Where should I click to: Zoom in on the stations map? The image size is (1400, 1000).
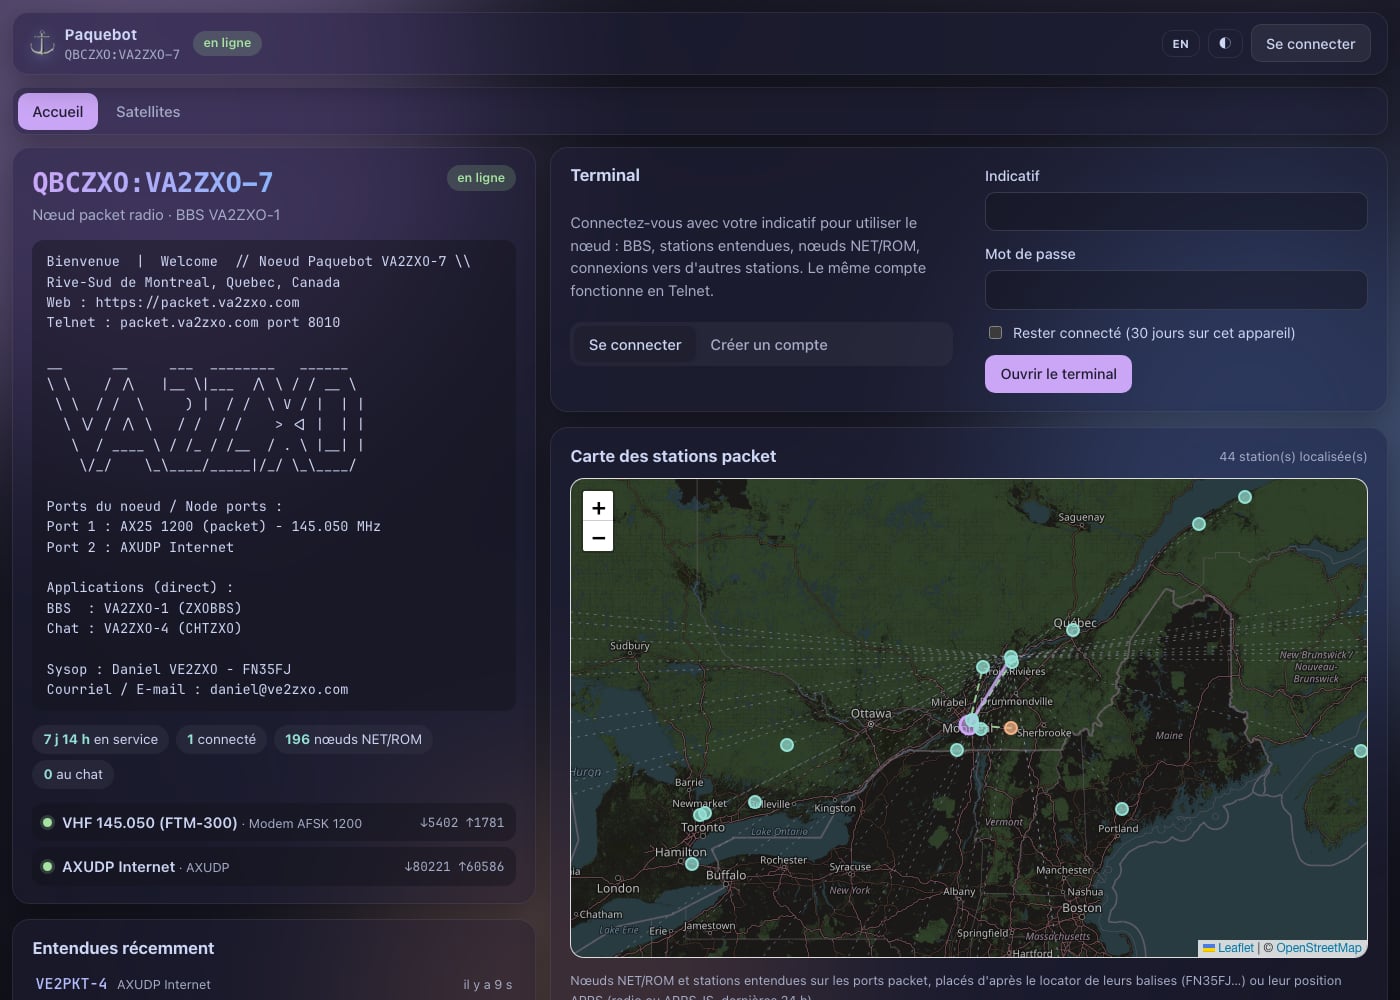(598, 507)
